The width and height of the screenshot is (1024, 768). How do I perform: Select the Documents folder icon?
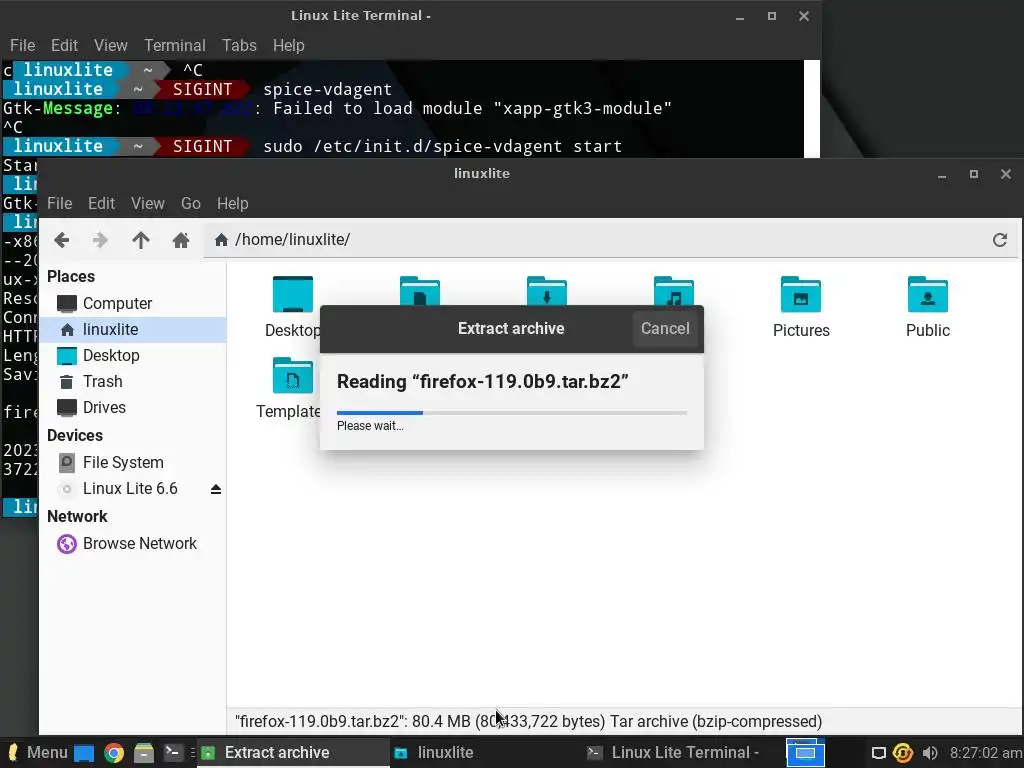pos(419,291)
